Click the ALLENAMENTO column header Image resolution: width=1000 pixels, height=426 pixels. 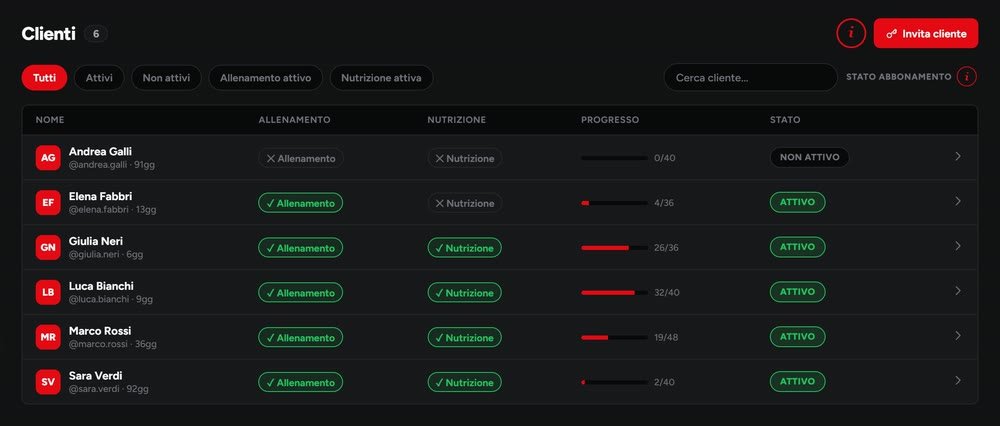coord(295,119)
